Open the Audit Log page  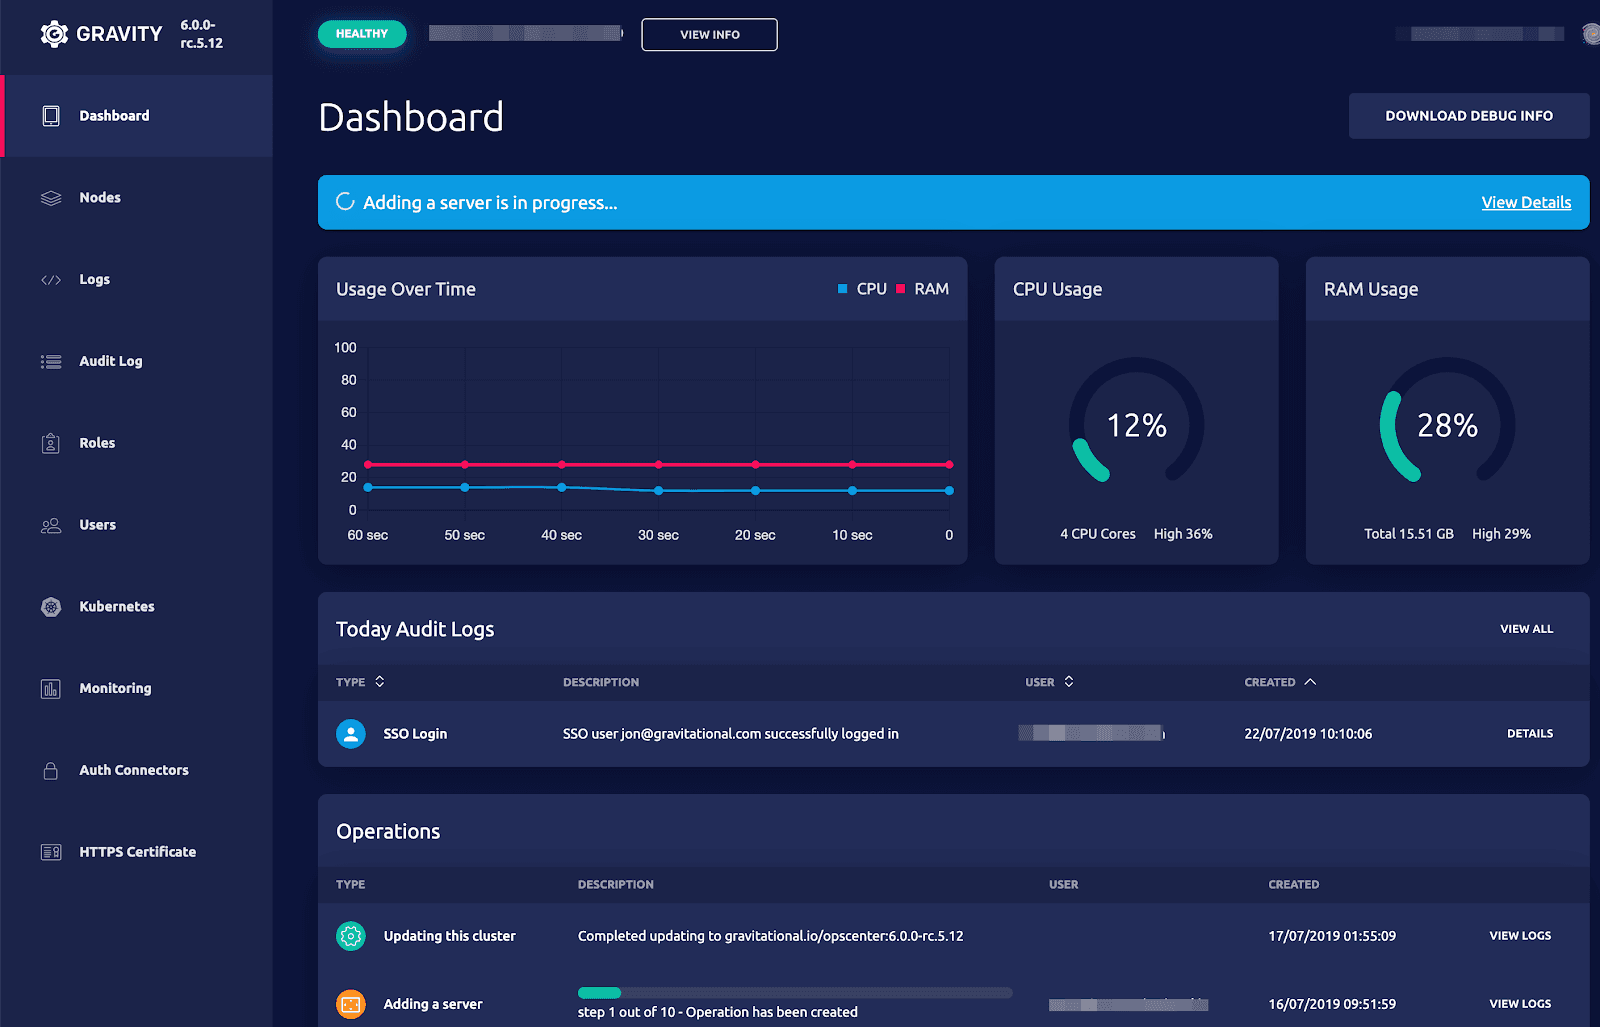click(111, 361)
